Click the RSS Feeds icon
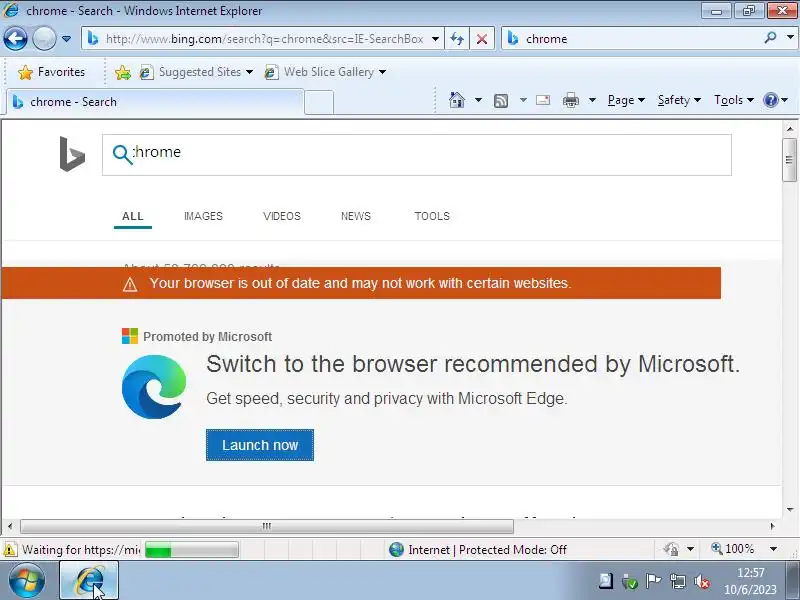Viewport: 800px width, 600px height. click(x=501, y=101)
